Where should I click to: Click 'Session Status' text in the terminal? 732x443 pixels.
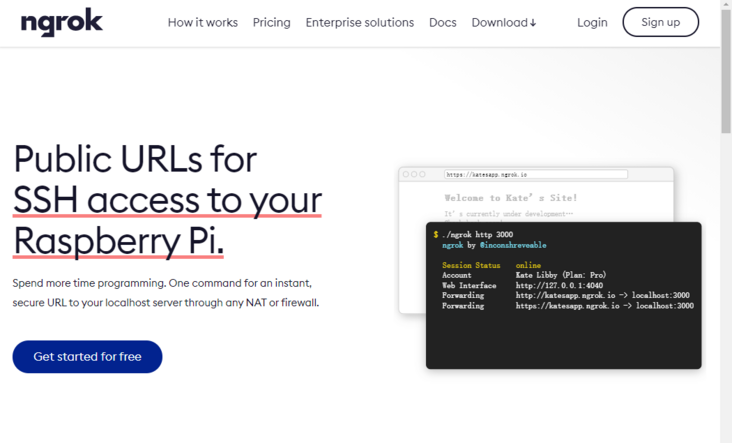click(x=471, y=265)
